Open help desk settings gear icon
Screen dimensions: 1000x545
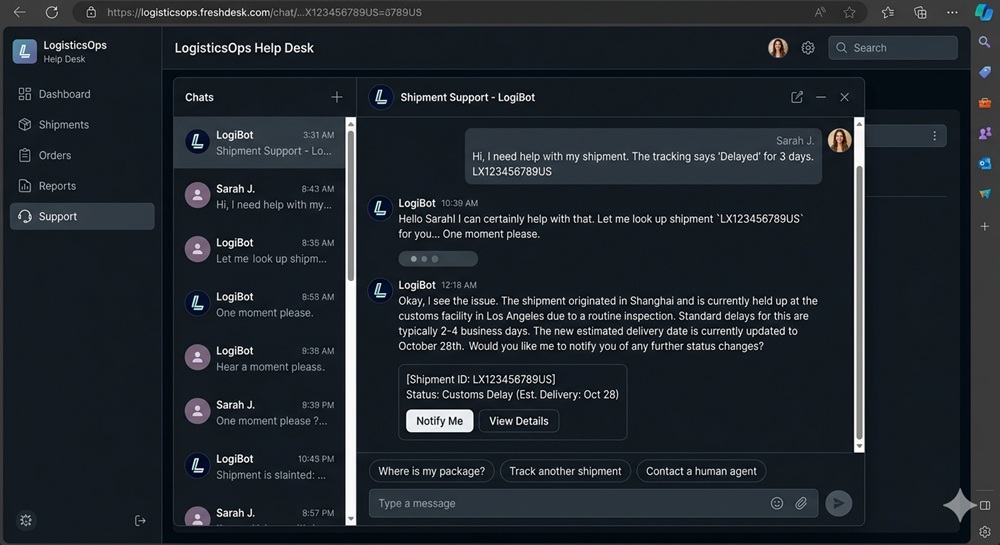click(808, 48)
